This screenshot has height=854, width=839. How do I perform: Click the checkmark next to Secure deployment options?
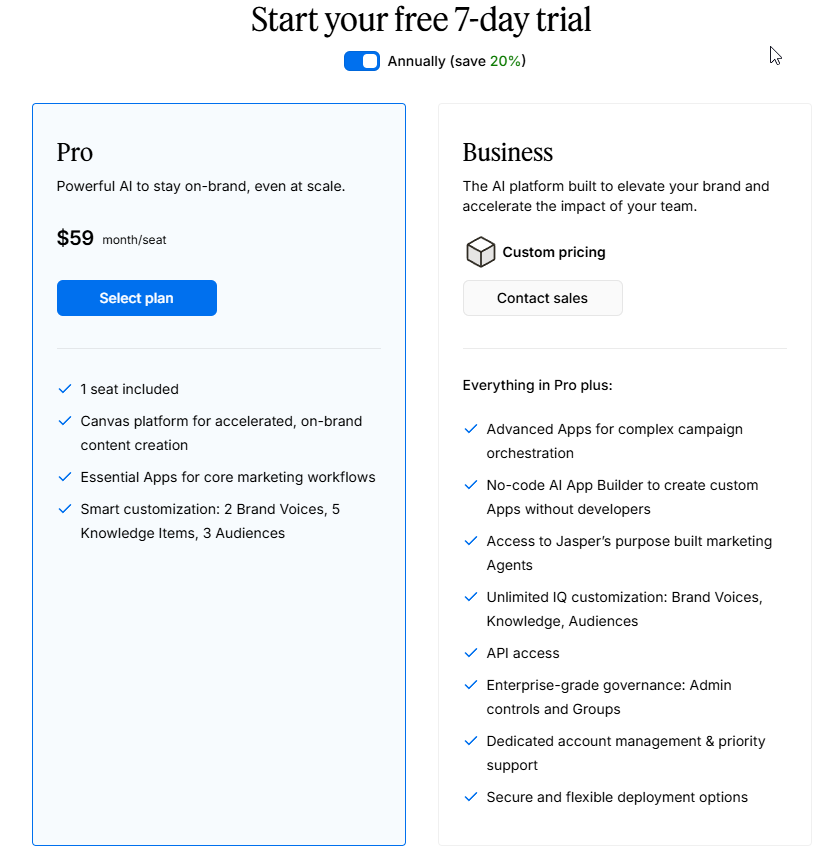(x=471, y=797)
